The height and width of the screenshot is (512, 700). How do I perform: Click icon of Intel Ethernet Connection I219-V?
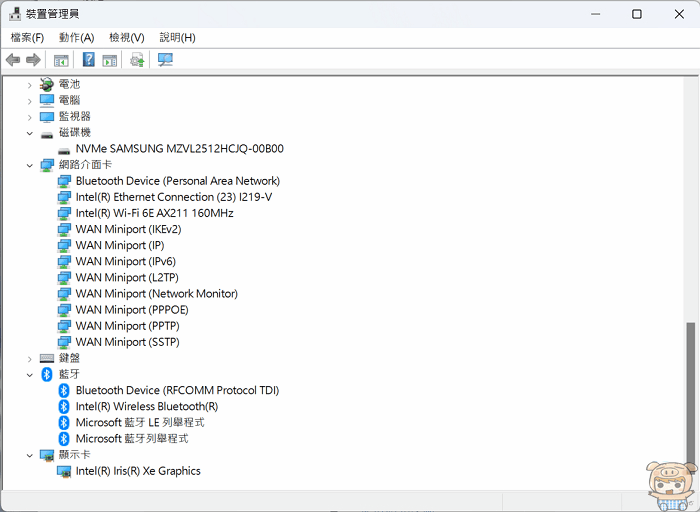coord(64,197)
